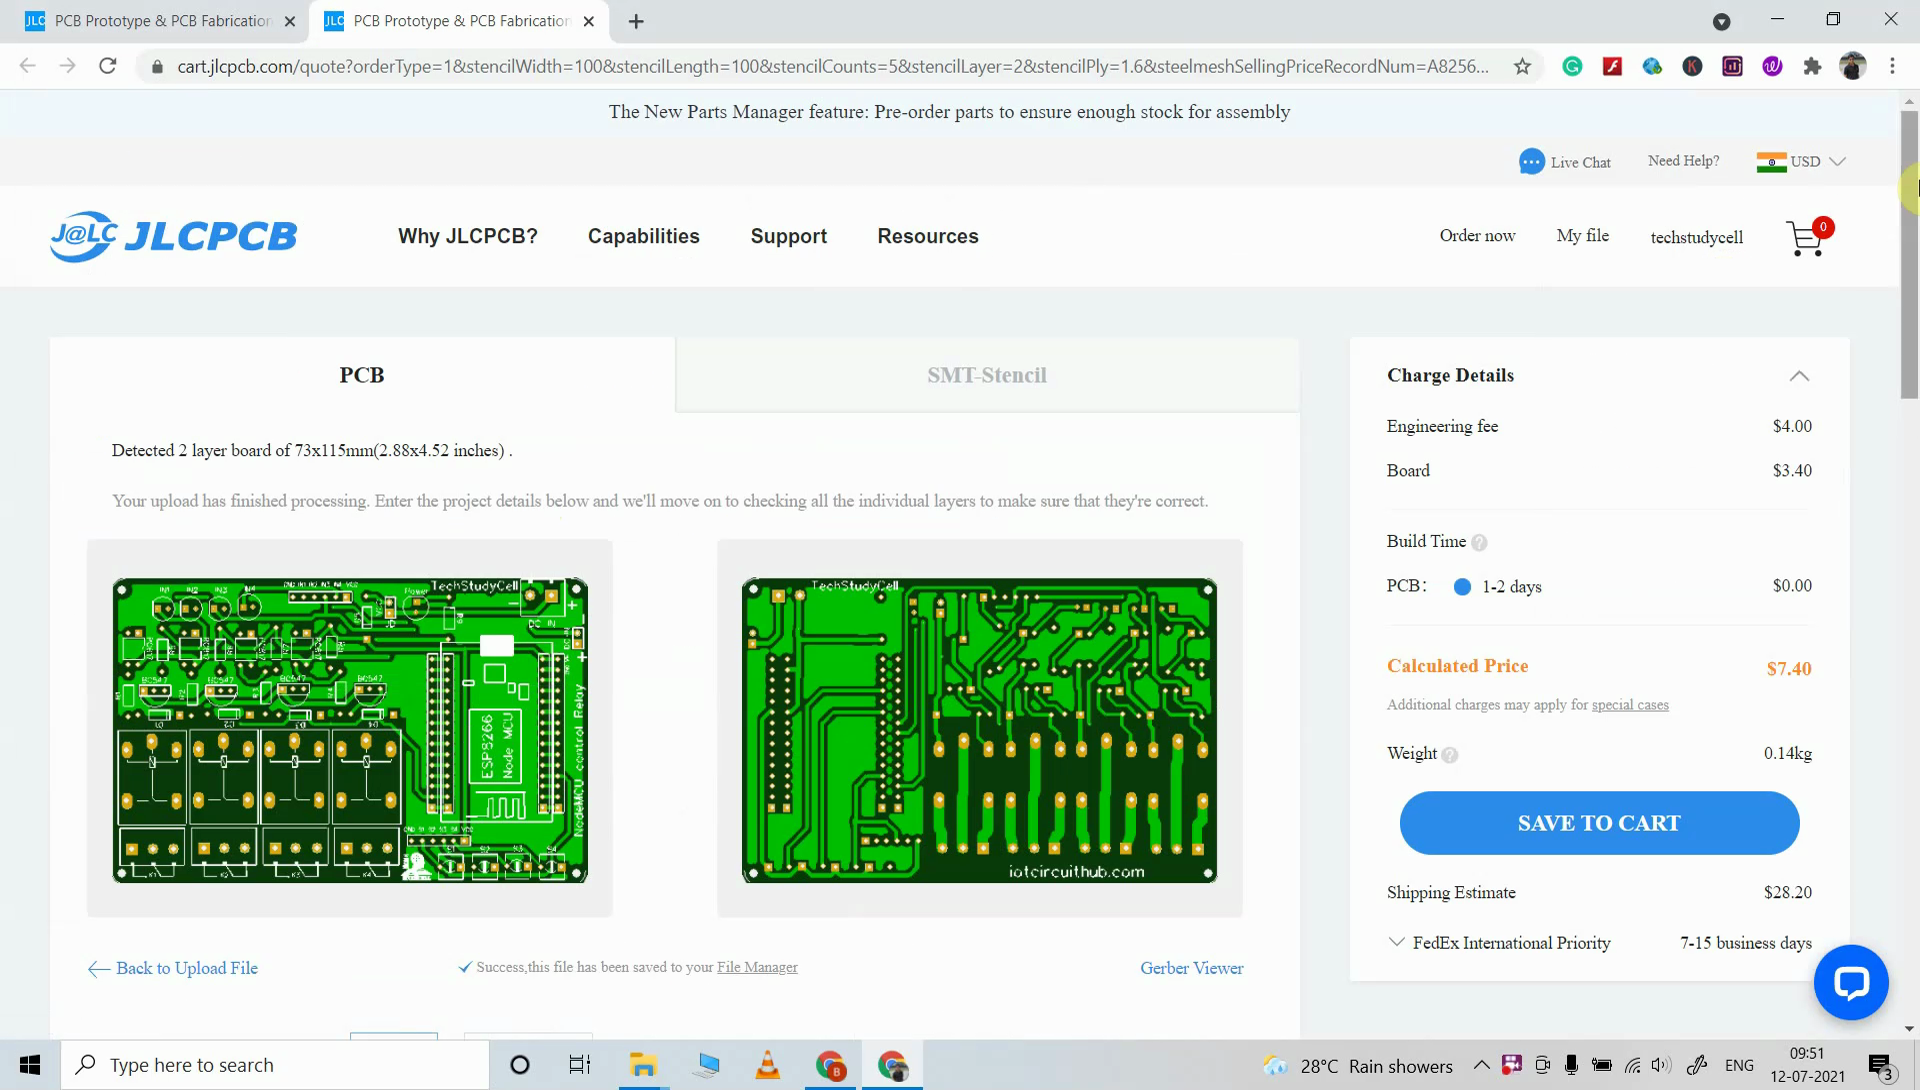The width and height of the screenshot is (1920, 1090).
Task: Click the Need Help text link
Action: click(x=1684, y=159)
